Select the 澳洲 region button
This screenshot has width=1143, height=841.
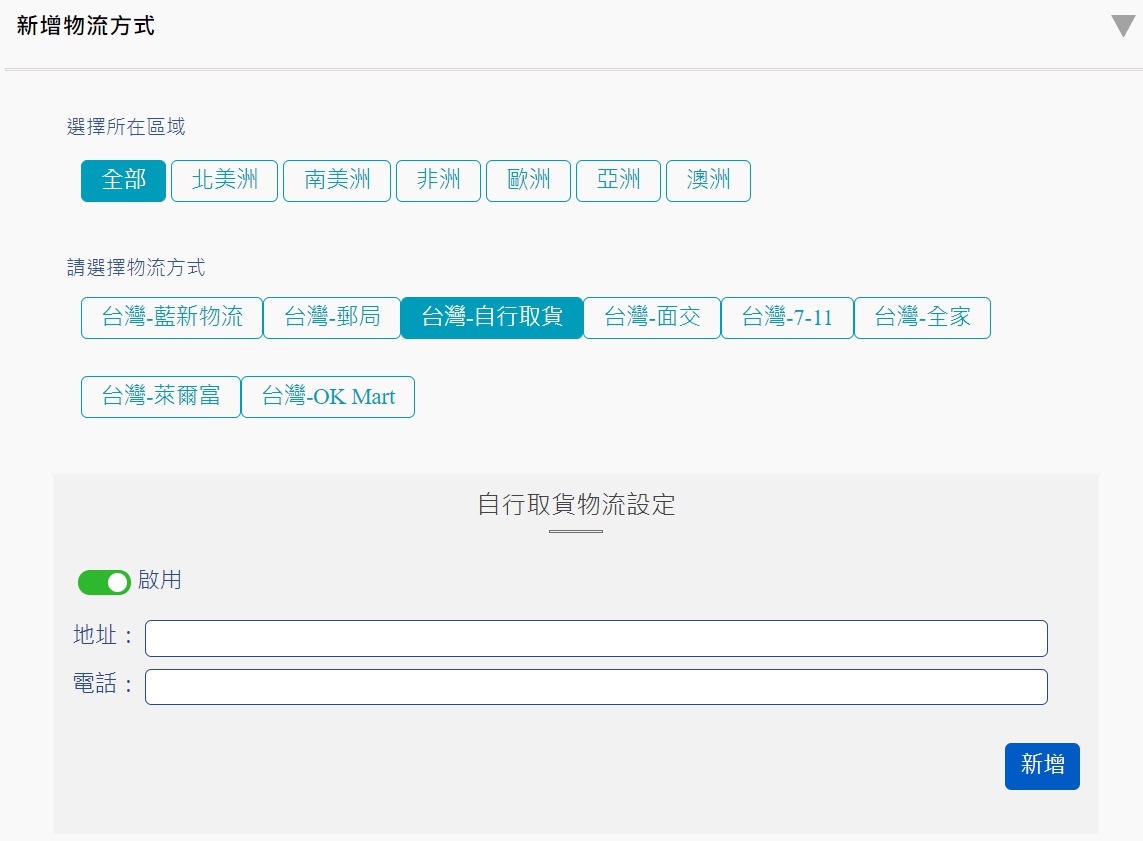coord(709,181)
